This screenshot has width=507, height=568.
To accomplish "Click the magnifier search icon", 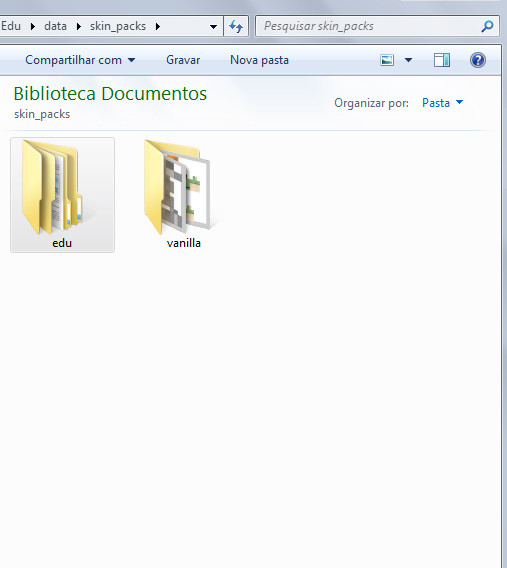I will point(487,26).
